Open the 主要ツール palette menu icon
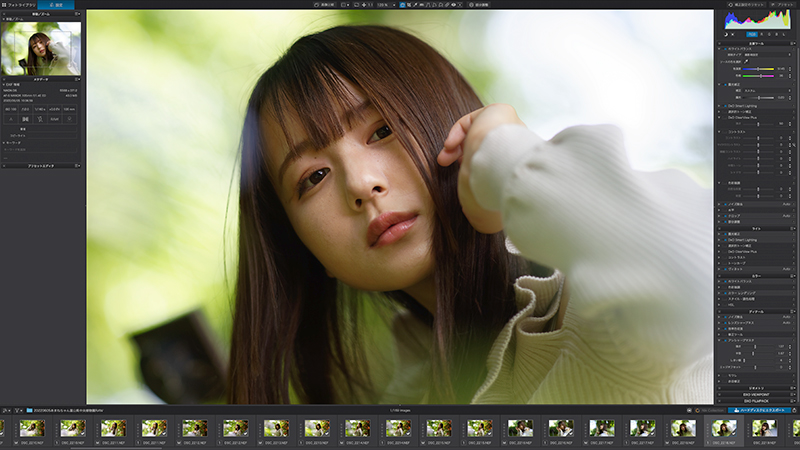Image resolution: width=800 pixels, height=450 pixels. [793, 43]
